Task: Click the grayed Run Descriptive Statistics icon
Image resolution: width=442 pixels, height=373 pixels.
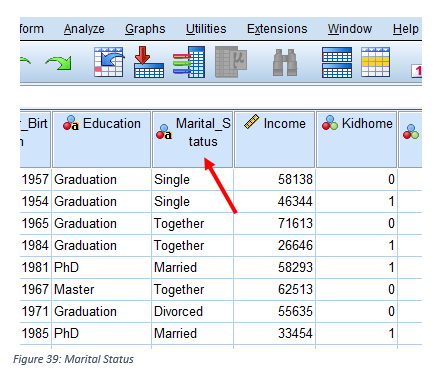Action: point(231,62)
